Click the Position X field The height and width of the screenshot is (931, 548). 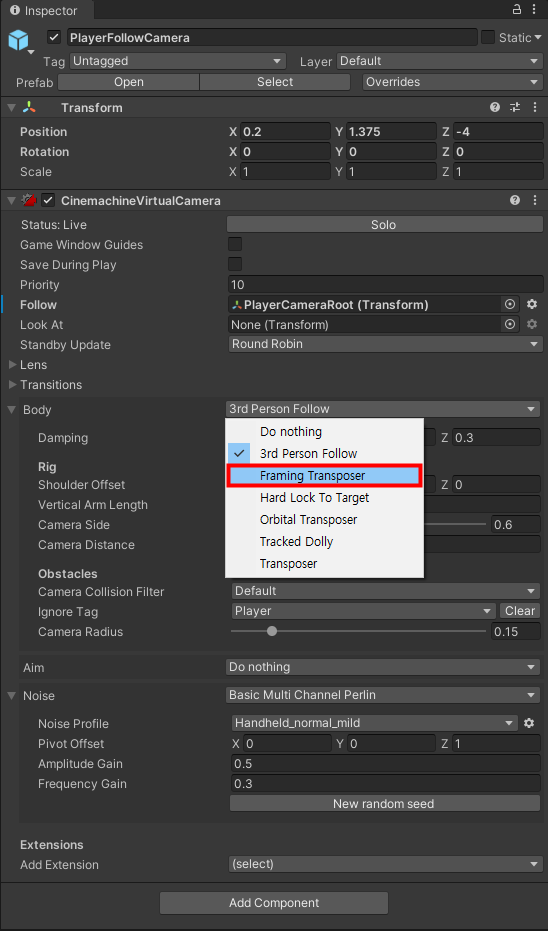(285, 131)
